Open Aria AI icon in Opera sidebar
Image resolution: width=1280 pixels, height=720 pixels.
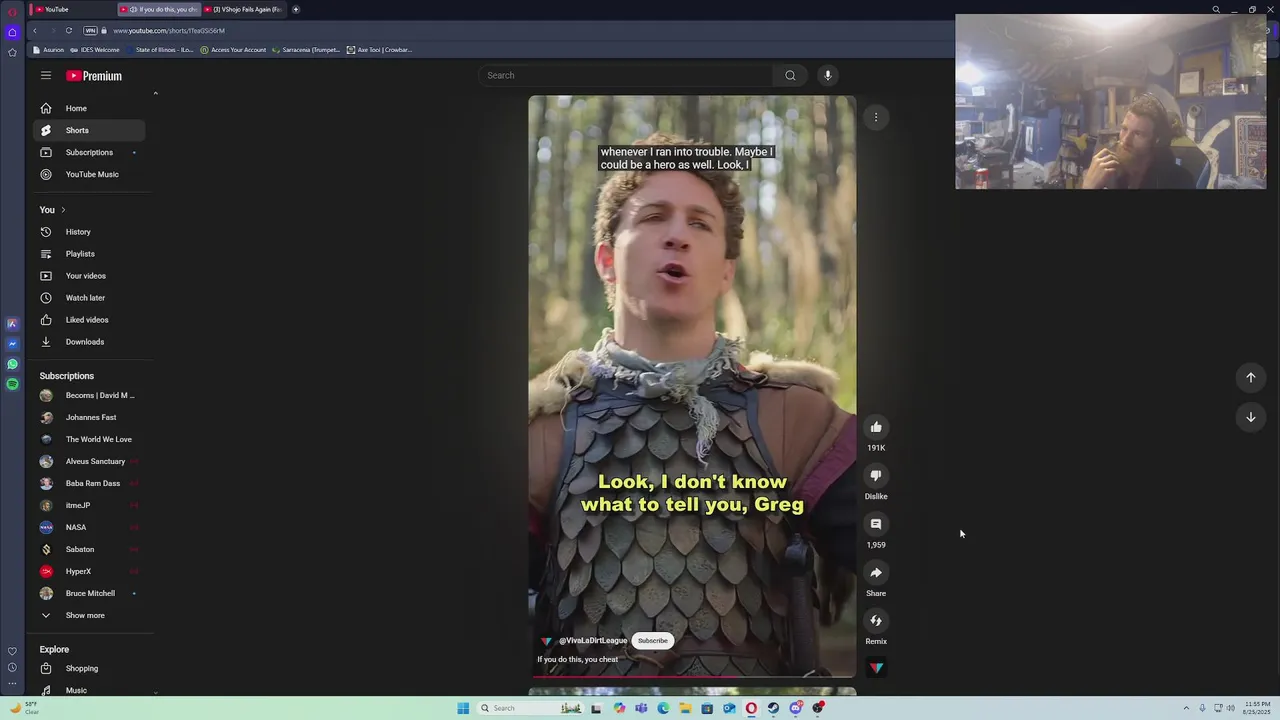12,324
